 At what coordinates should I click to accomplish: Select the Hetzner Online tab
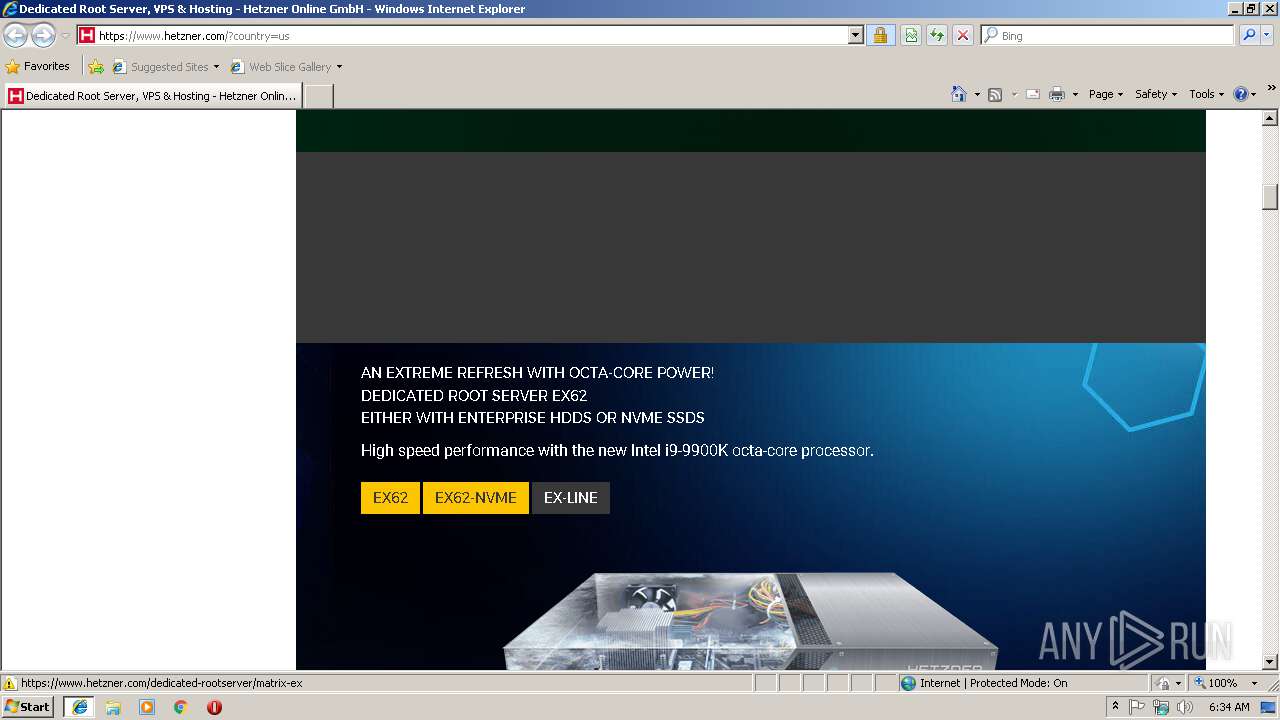coord(152,96)
